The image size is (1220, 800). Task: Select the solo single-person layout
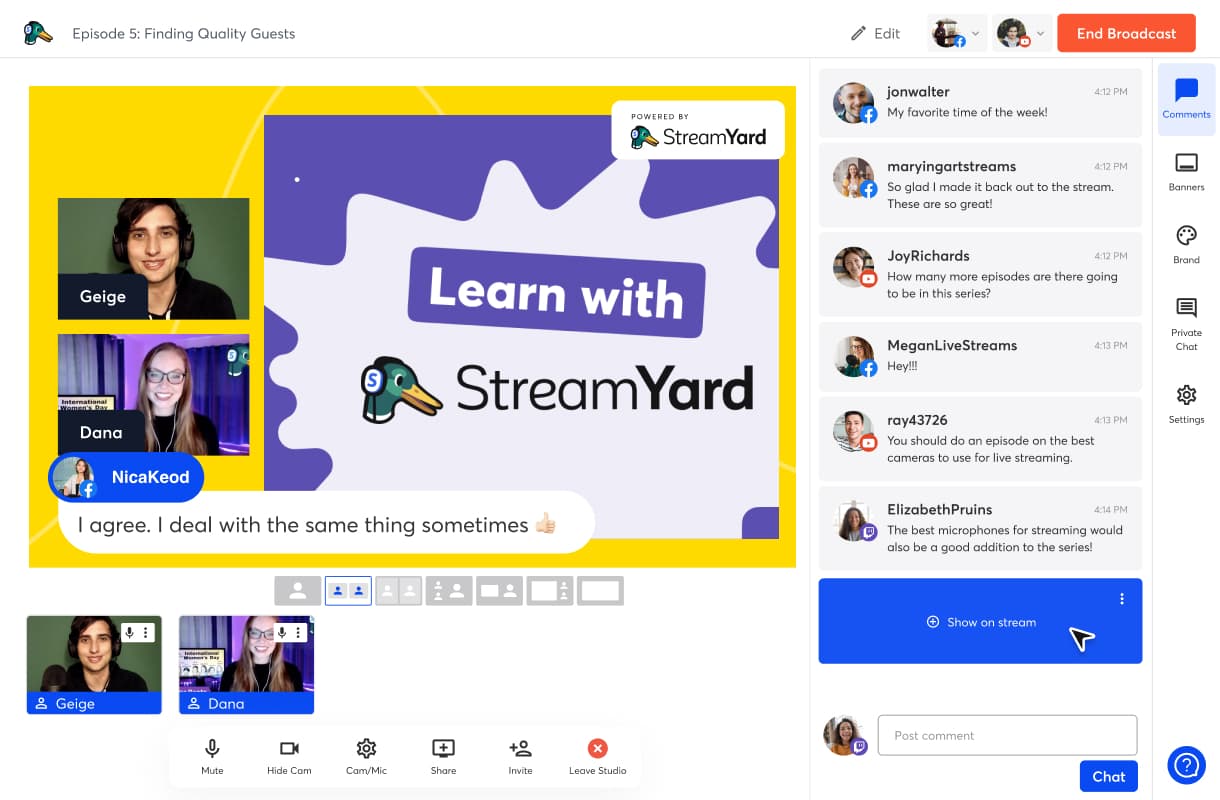[x=298, y=591]
